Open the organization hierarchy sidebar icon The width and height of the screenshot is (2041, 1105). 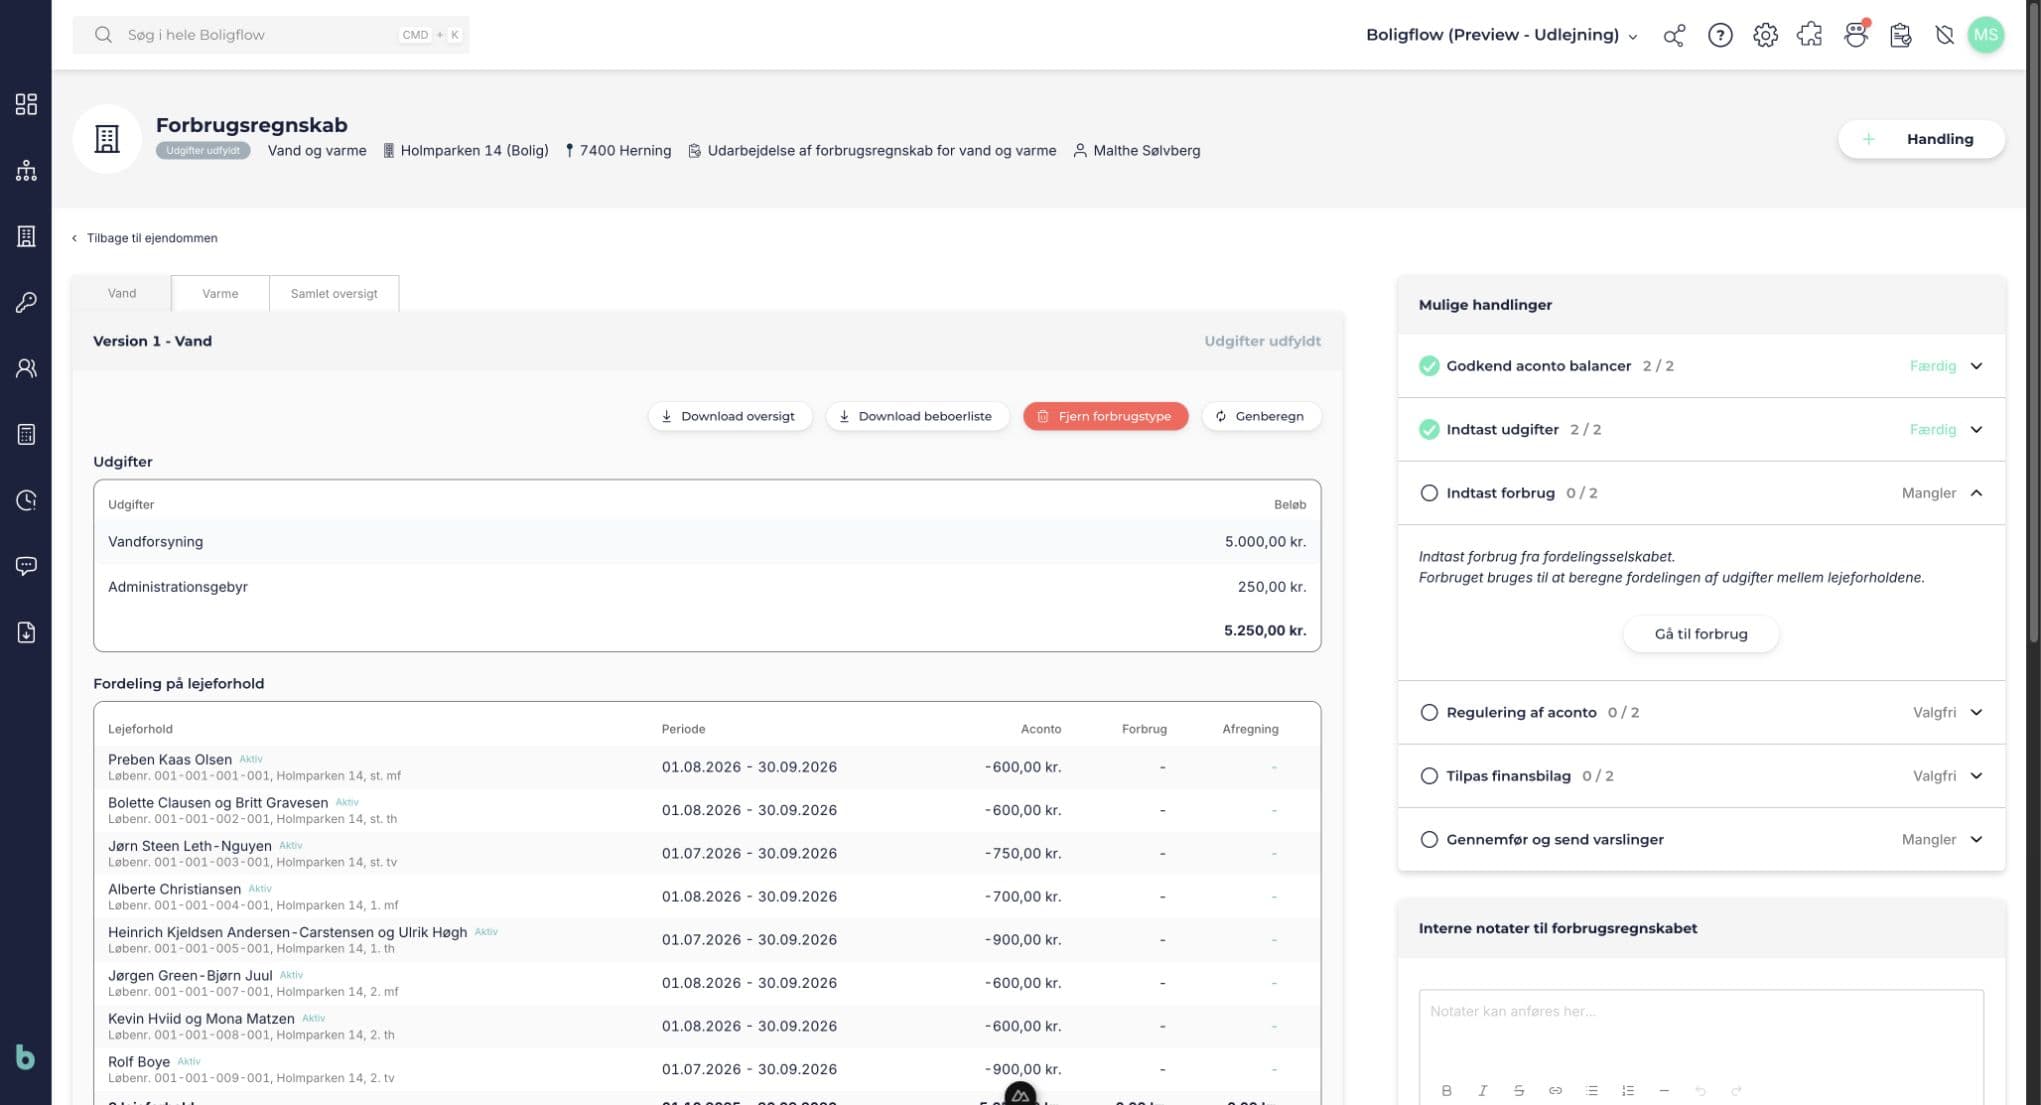click(26, 170)
